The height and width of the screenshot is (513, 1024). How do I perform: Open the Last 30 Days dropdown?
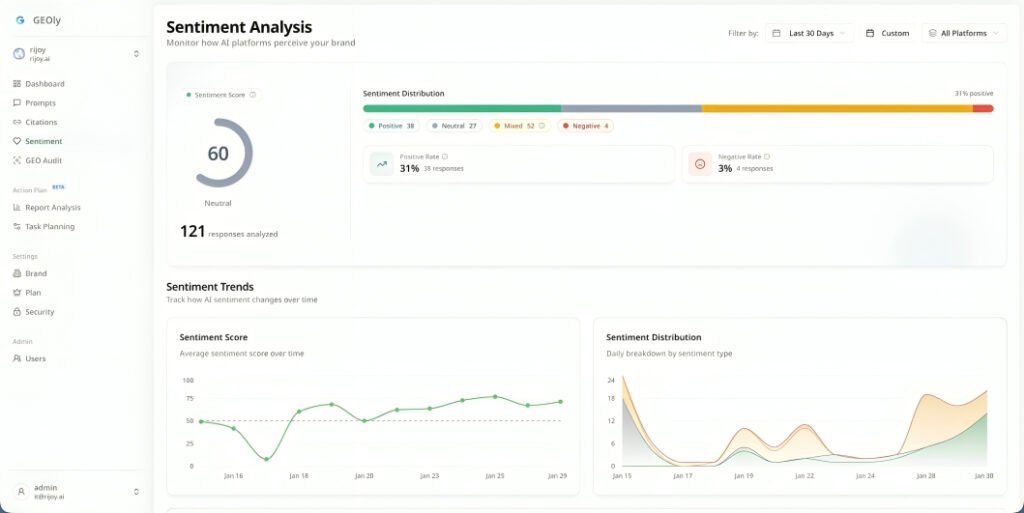coord(808,33)
